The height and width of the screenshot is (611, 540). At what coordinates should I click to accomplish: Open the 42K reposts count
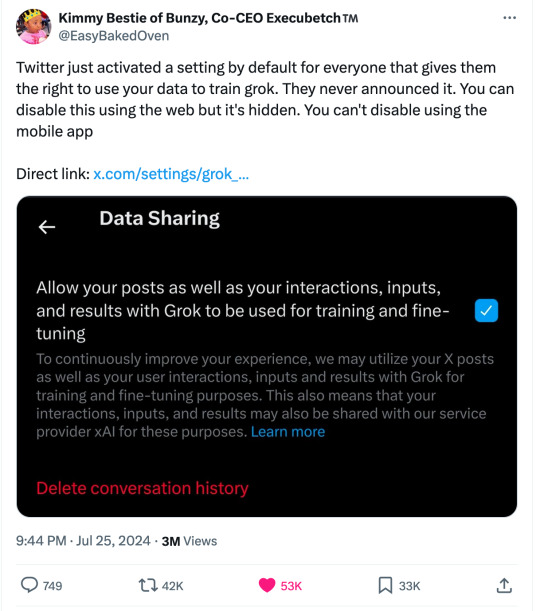[172, 586]
